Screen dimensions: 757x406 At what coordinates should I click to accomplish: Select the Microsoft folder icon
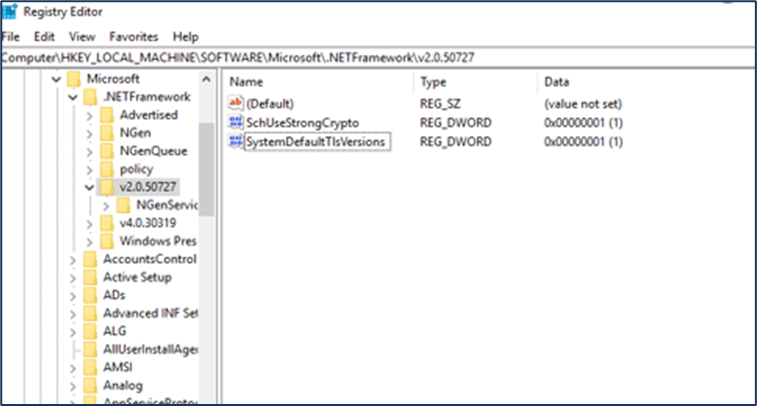[74, 79]
